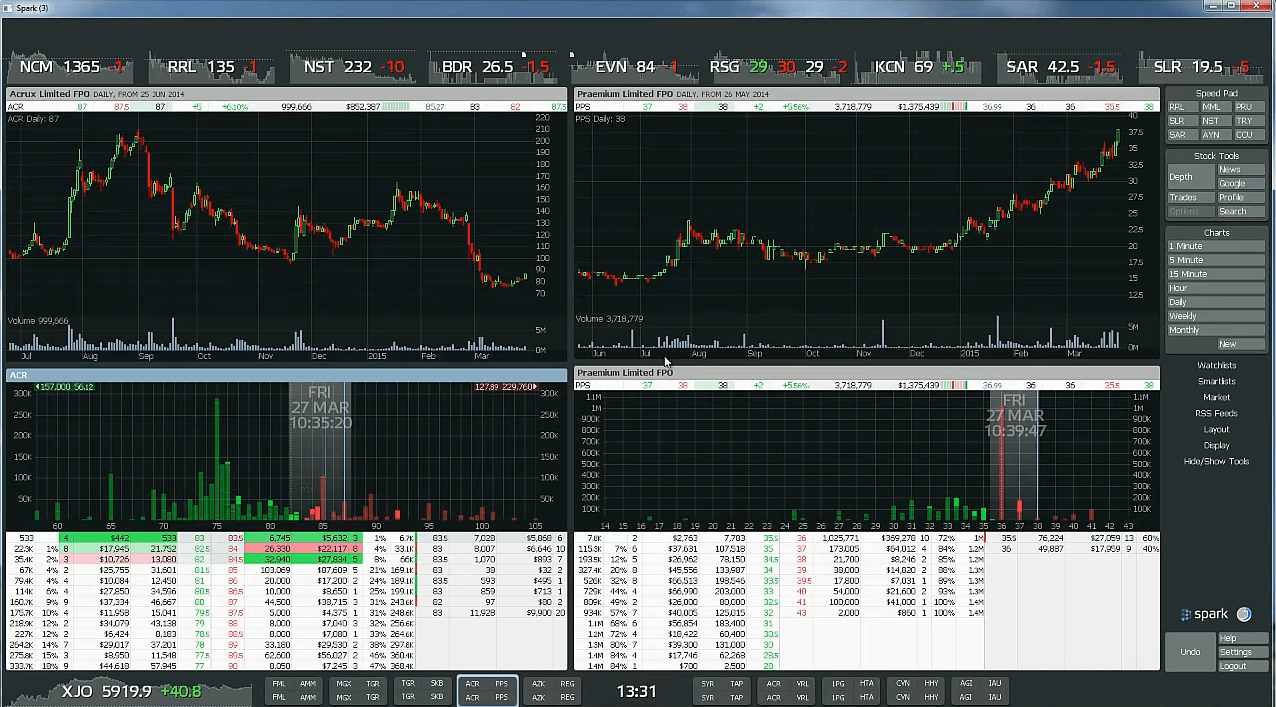Switch to the ACR/PPS layout tab

click(487, 690)
